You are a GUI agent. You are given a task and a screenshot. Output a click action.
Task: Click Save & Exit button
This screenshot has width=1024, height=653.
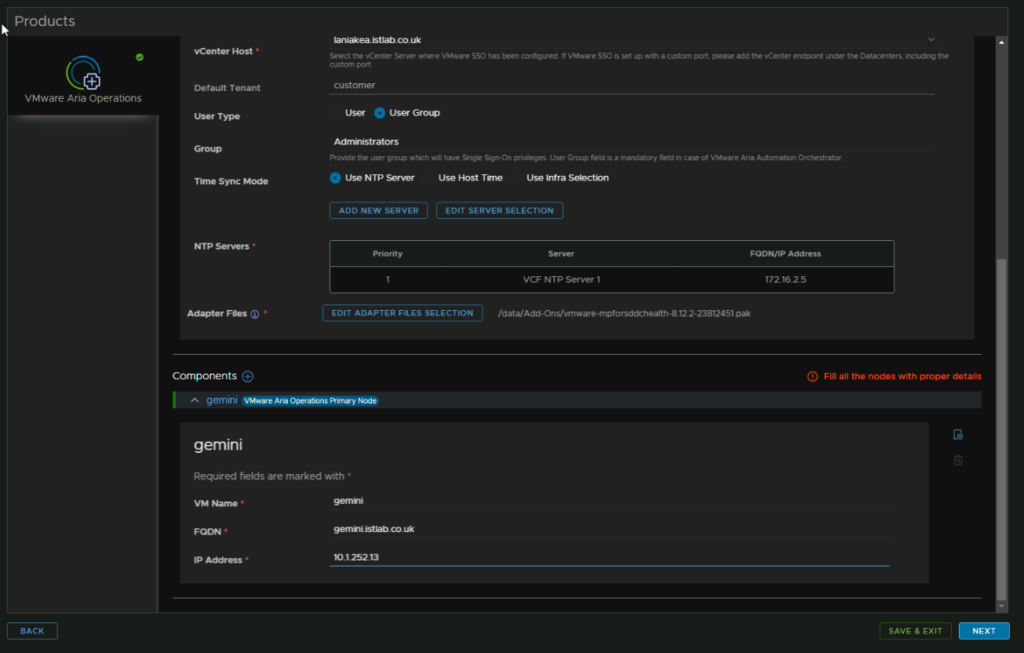pyautogui.click(x=915, y=631)
